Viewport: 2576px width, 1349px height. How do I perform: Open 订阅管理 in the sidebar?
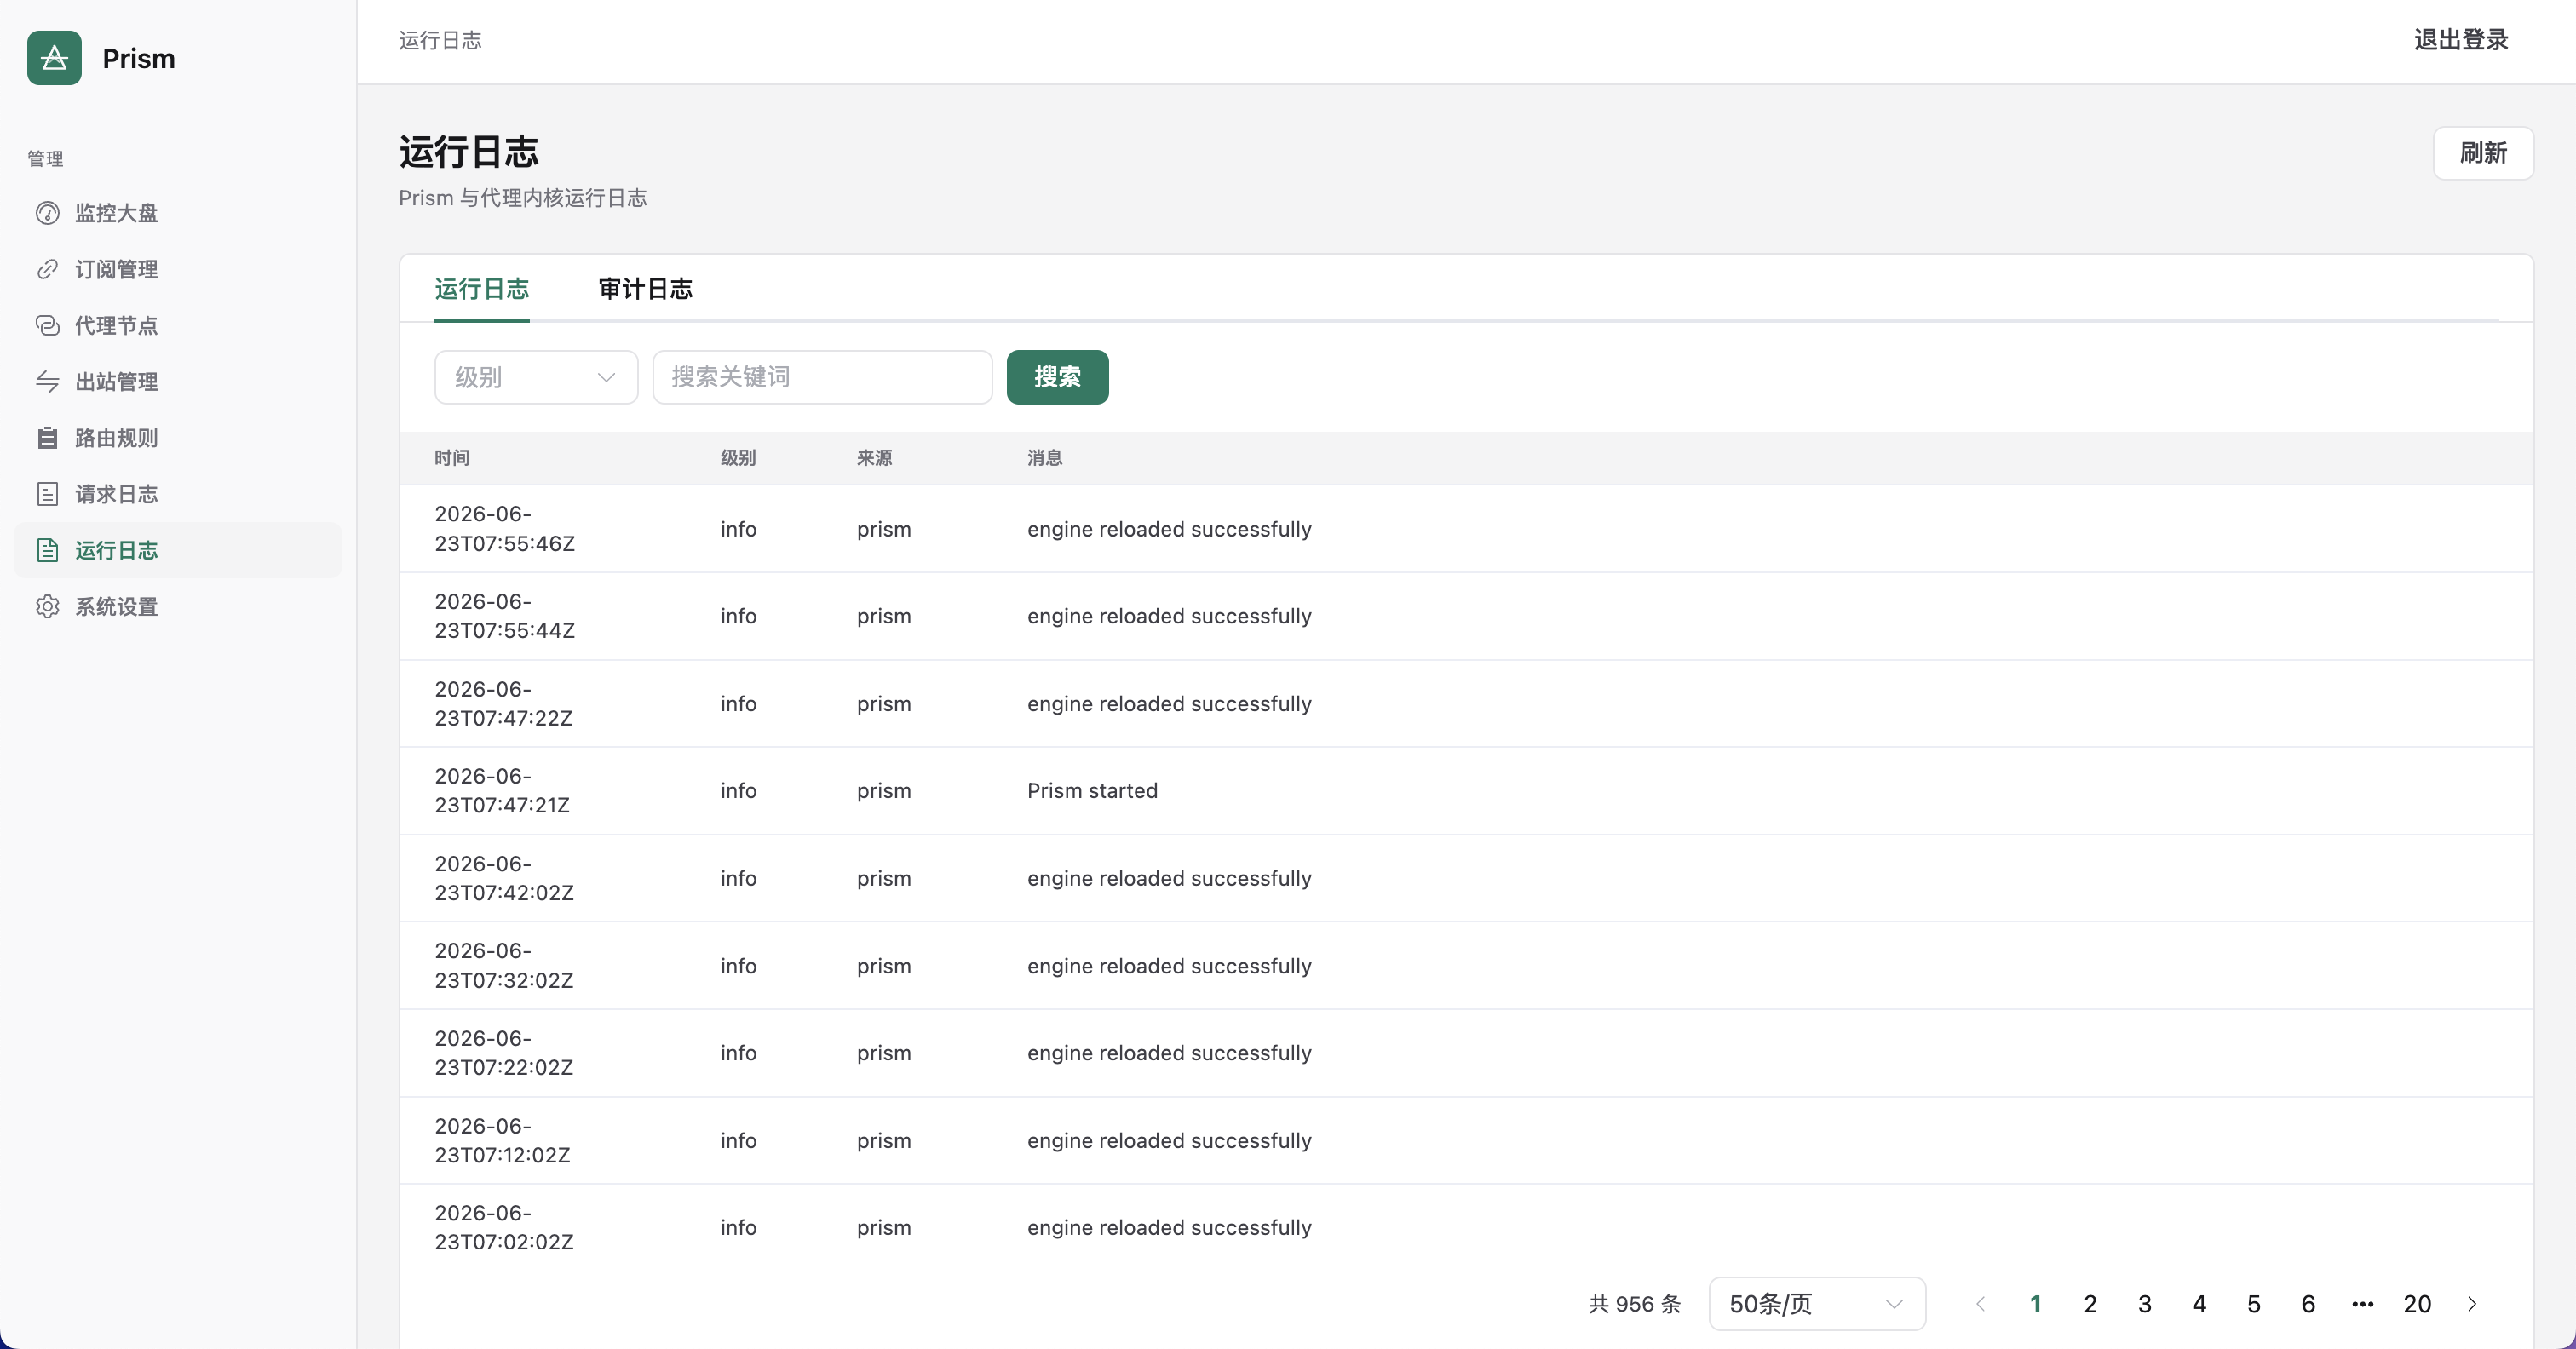click(178, 269)
